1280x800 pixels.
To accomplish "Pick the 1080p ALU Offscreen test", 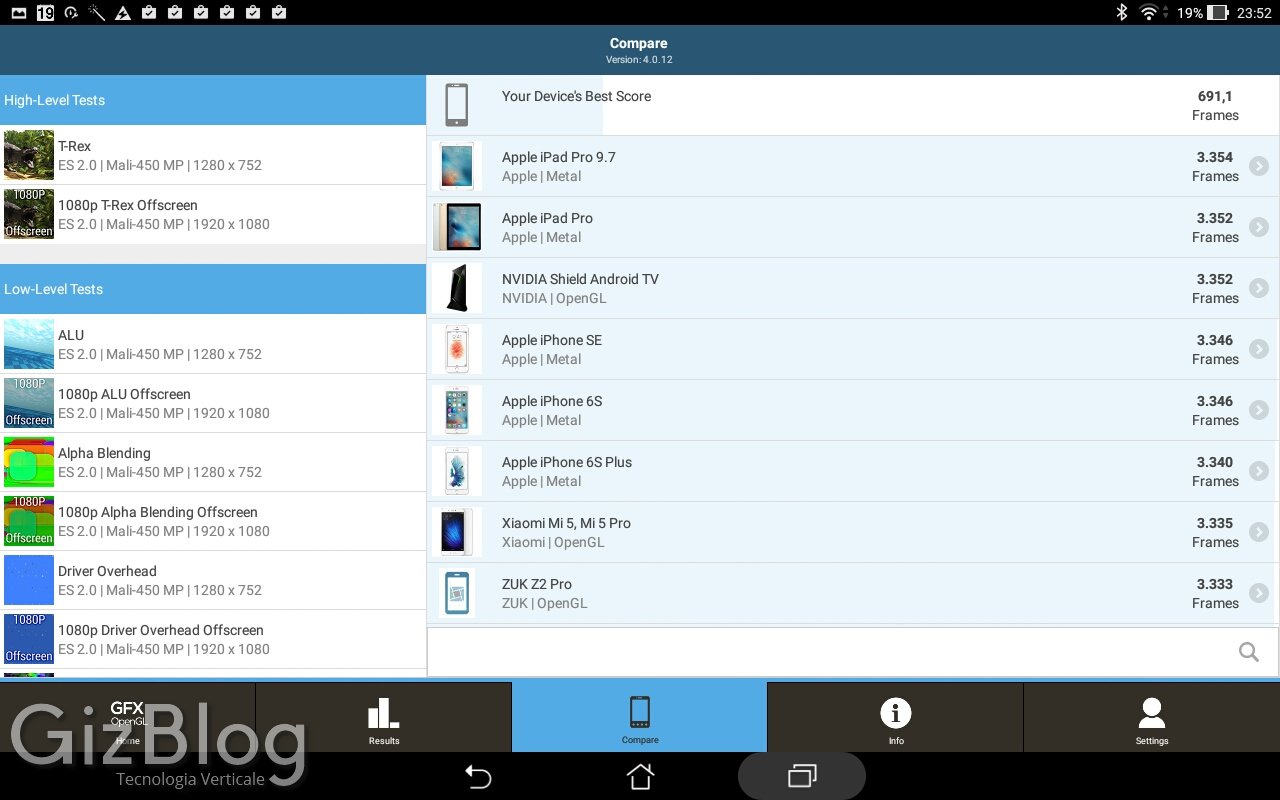I will coord(213,403).
